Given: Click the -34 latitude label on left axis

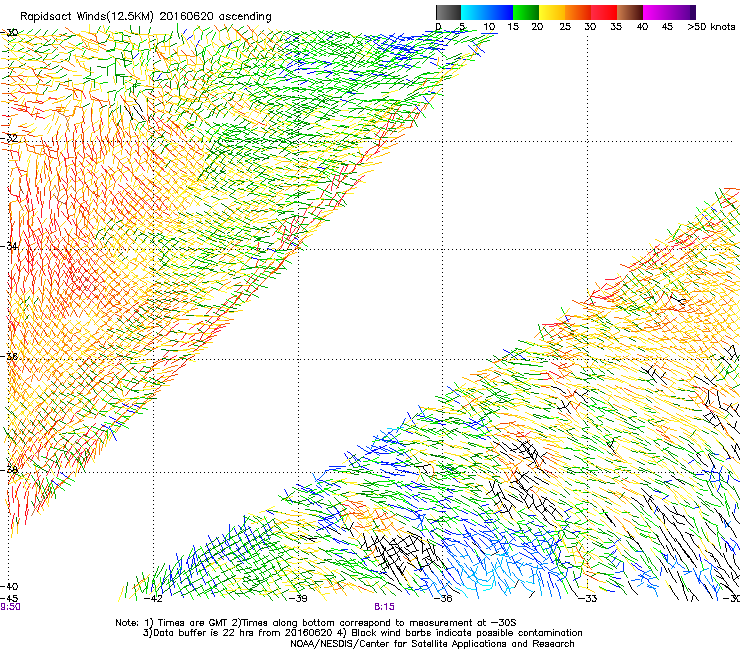Looking at the screenshot, I should click(9, 246).
